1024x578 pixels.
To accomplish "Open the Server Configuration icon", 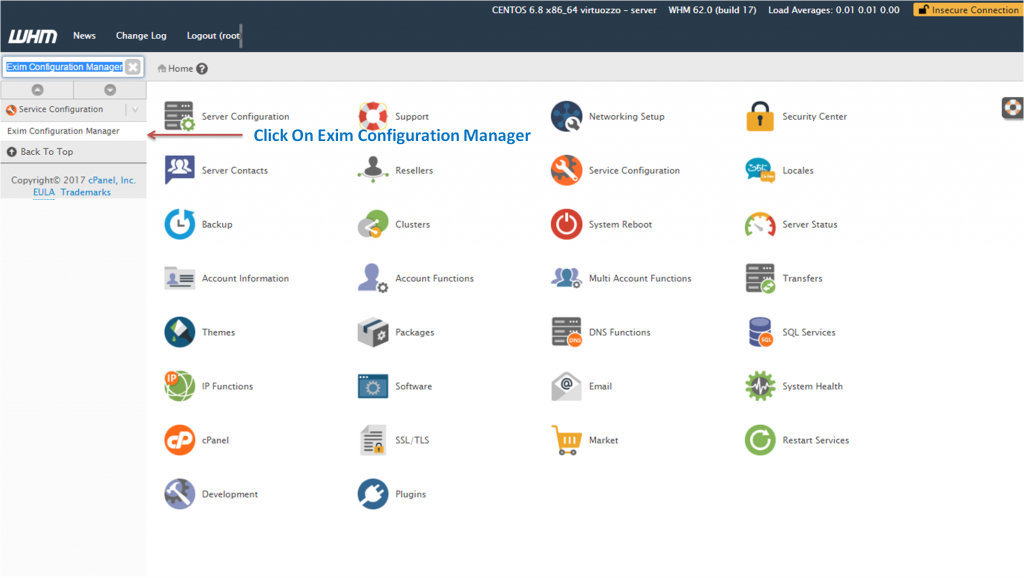I will [180, 116].
